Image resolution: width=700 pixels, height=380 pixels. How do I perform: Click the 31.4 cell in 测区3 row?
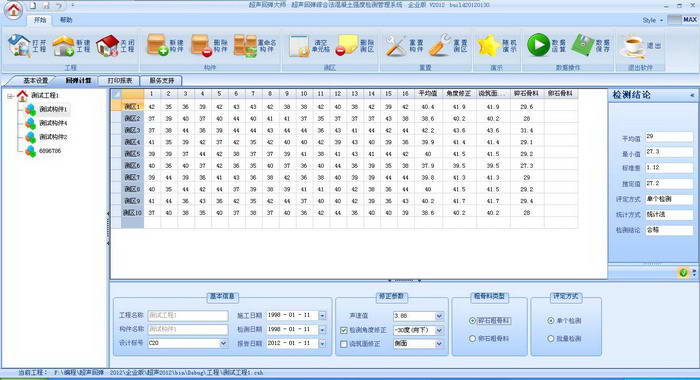[x=527, y=131]
